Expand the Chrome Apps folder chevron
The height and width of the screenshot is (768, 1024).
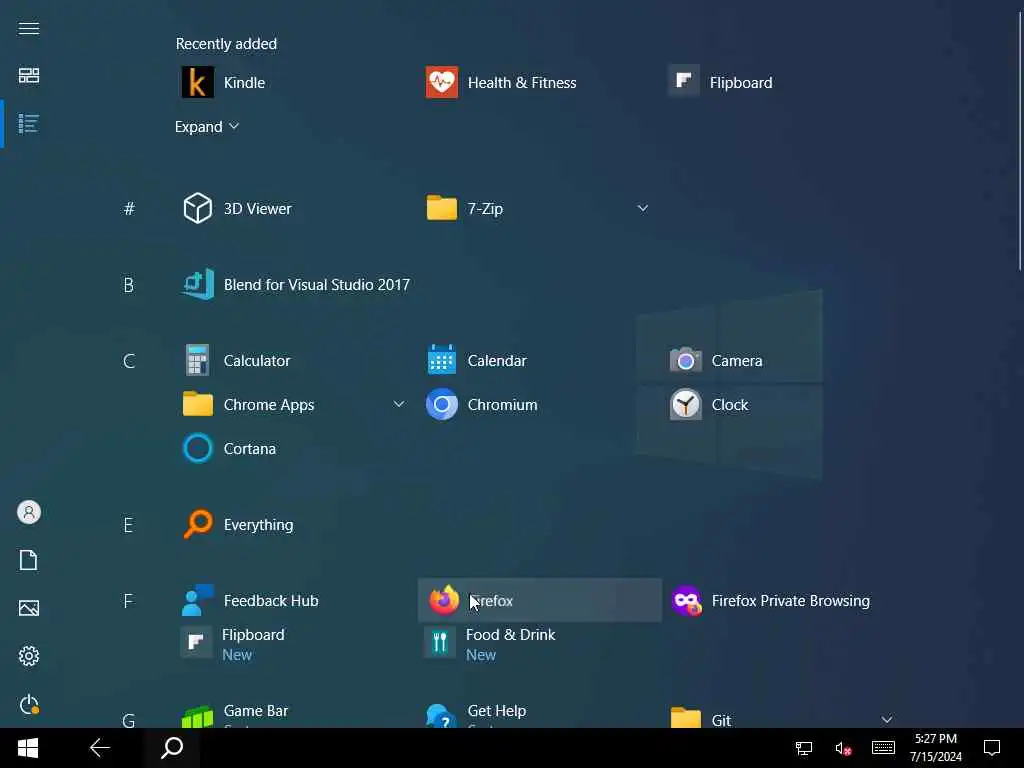point(399,404)
